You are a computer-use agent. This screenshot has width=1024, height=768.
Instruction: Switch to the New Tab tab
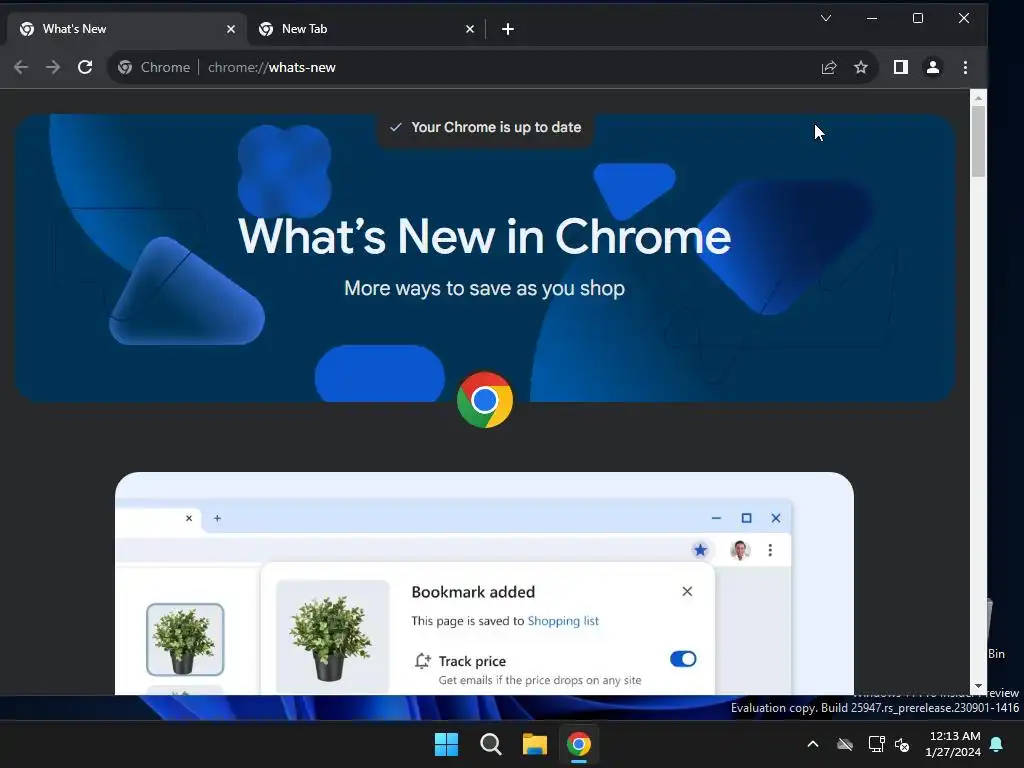tap(366, 29)
